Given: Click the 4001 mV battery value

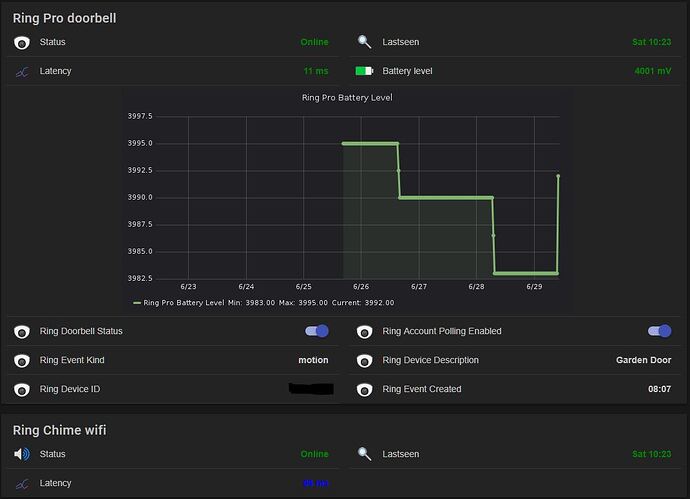Looking at the screenshot, I should click(653, 72).
